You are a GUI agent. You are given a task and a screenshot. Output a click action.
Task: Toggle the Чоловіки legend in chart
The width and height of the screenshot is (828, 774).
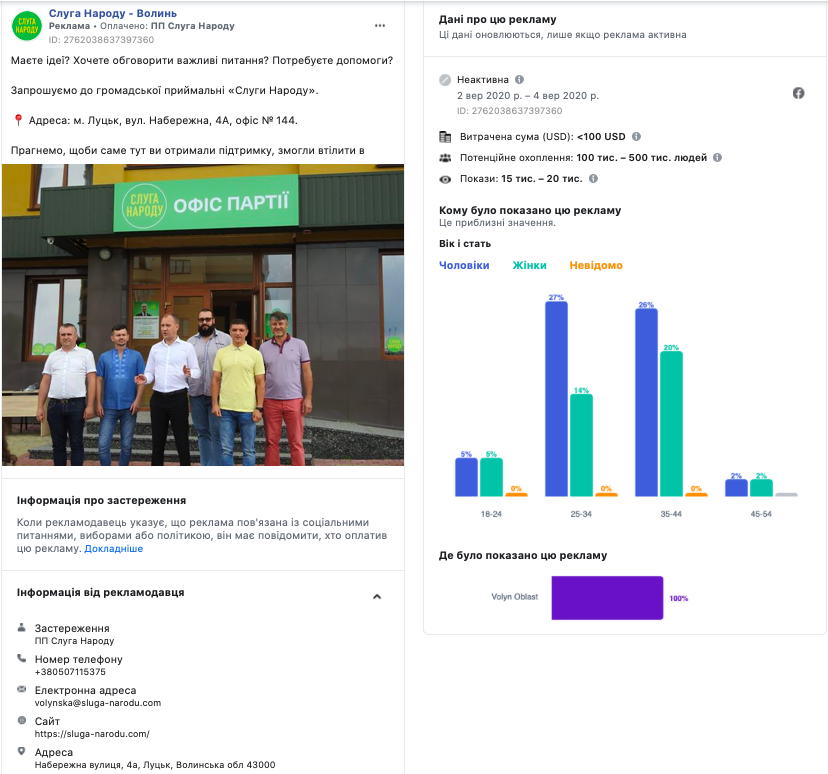pyautogui.click(x=464, y=265)
